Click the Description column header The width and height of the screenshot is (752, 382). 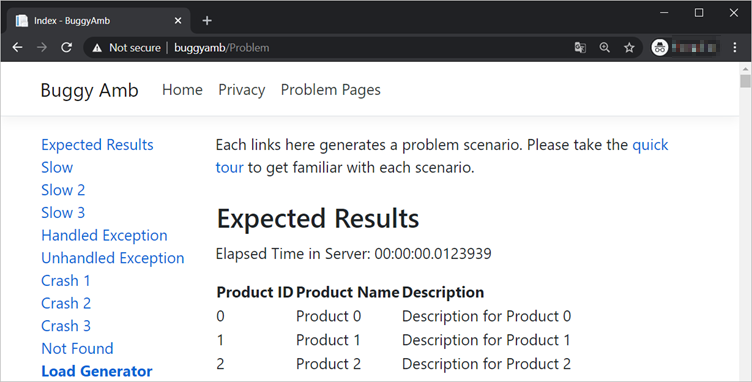click(443, 292)
